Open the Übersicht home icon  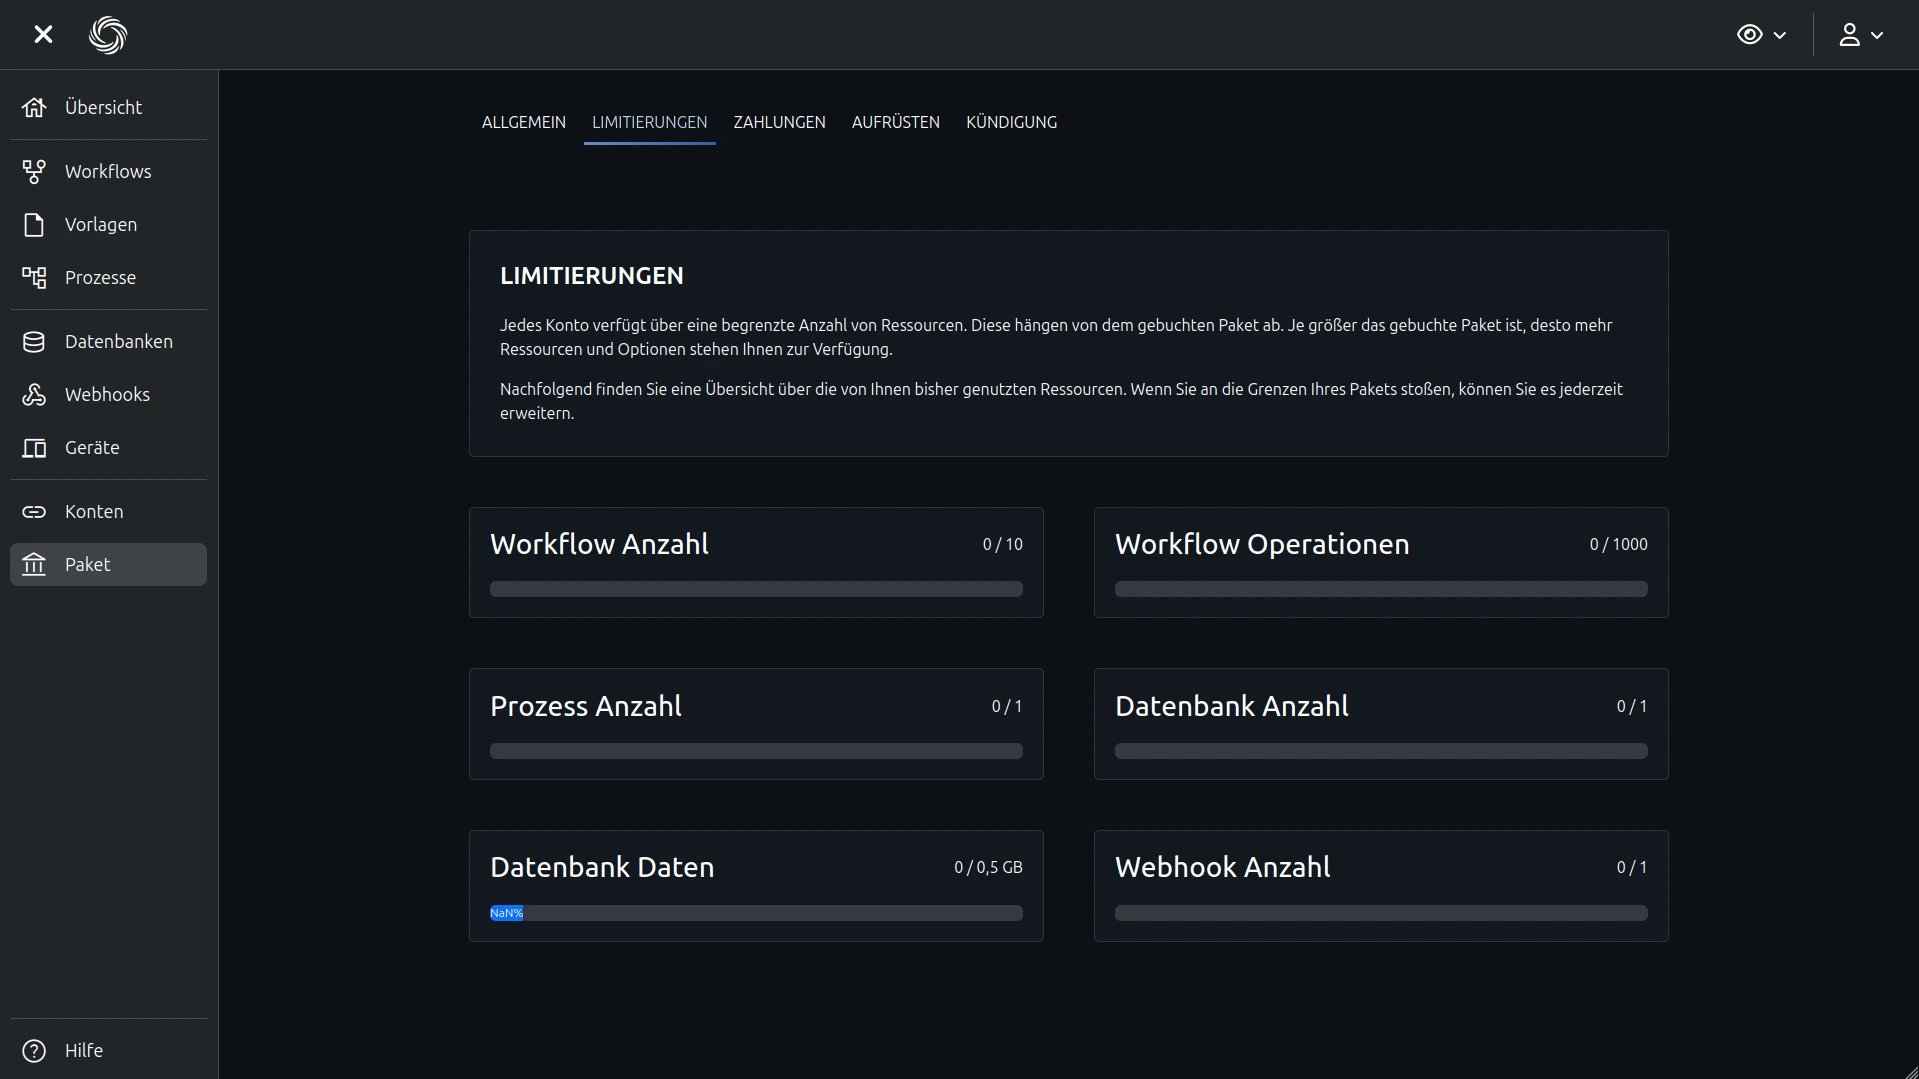coord(35,107)
